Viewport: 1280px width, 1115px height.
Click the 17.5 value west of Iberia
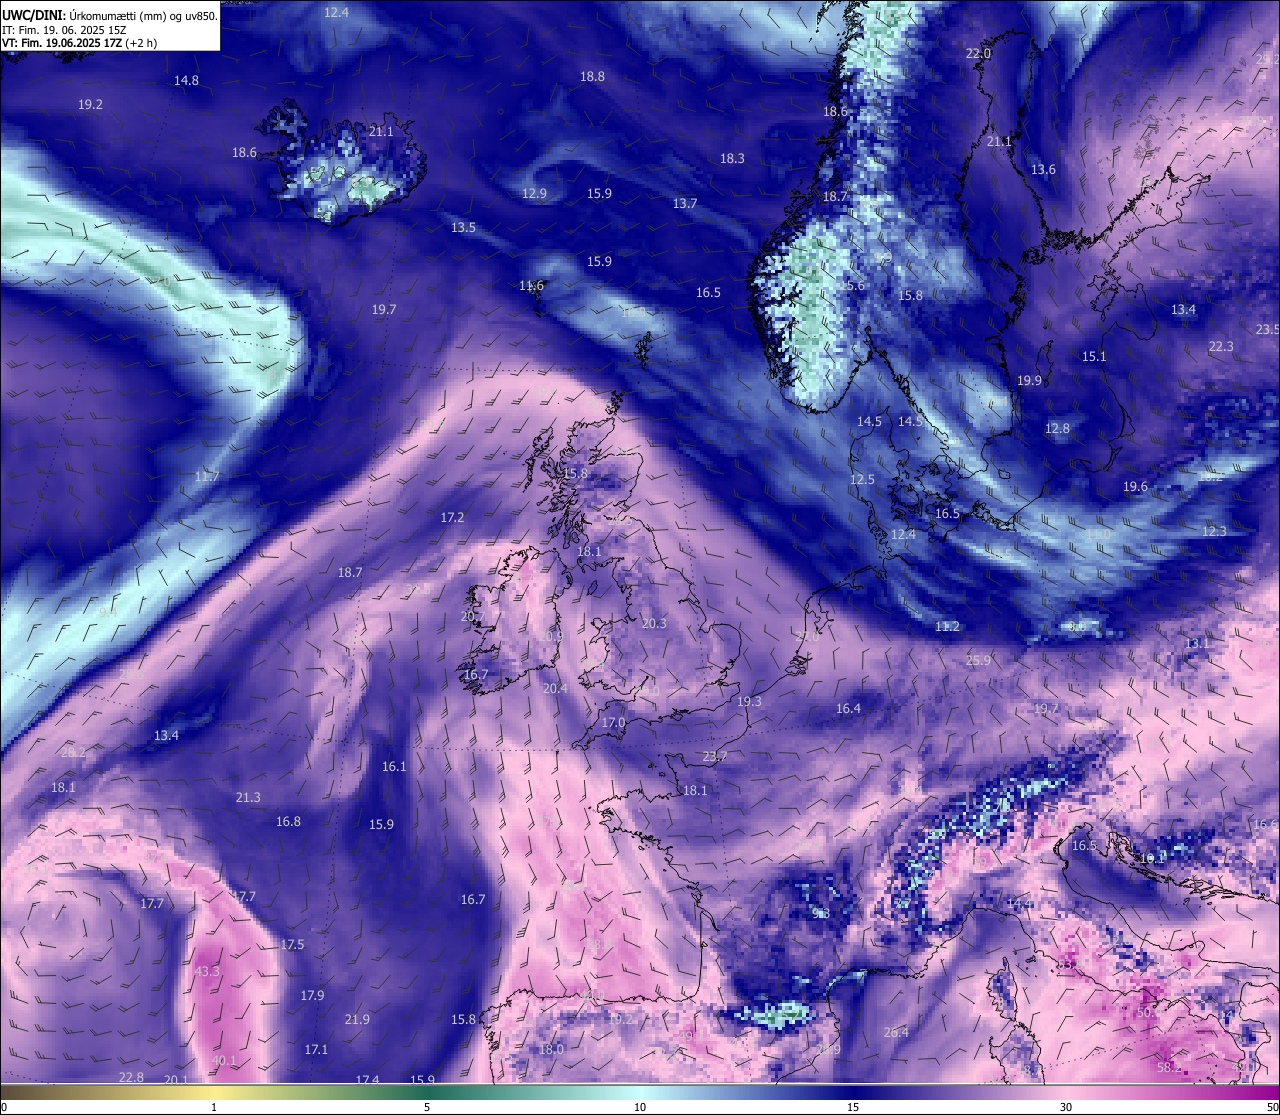(292, 944)
